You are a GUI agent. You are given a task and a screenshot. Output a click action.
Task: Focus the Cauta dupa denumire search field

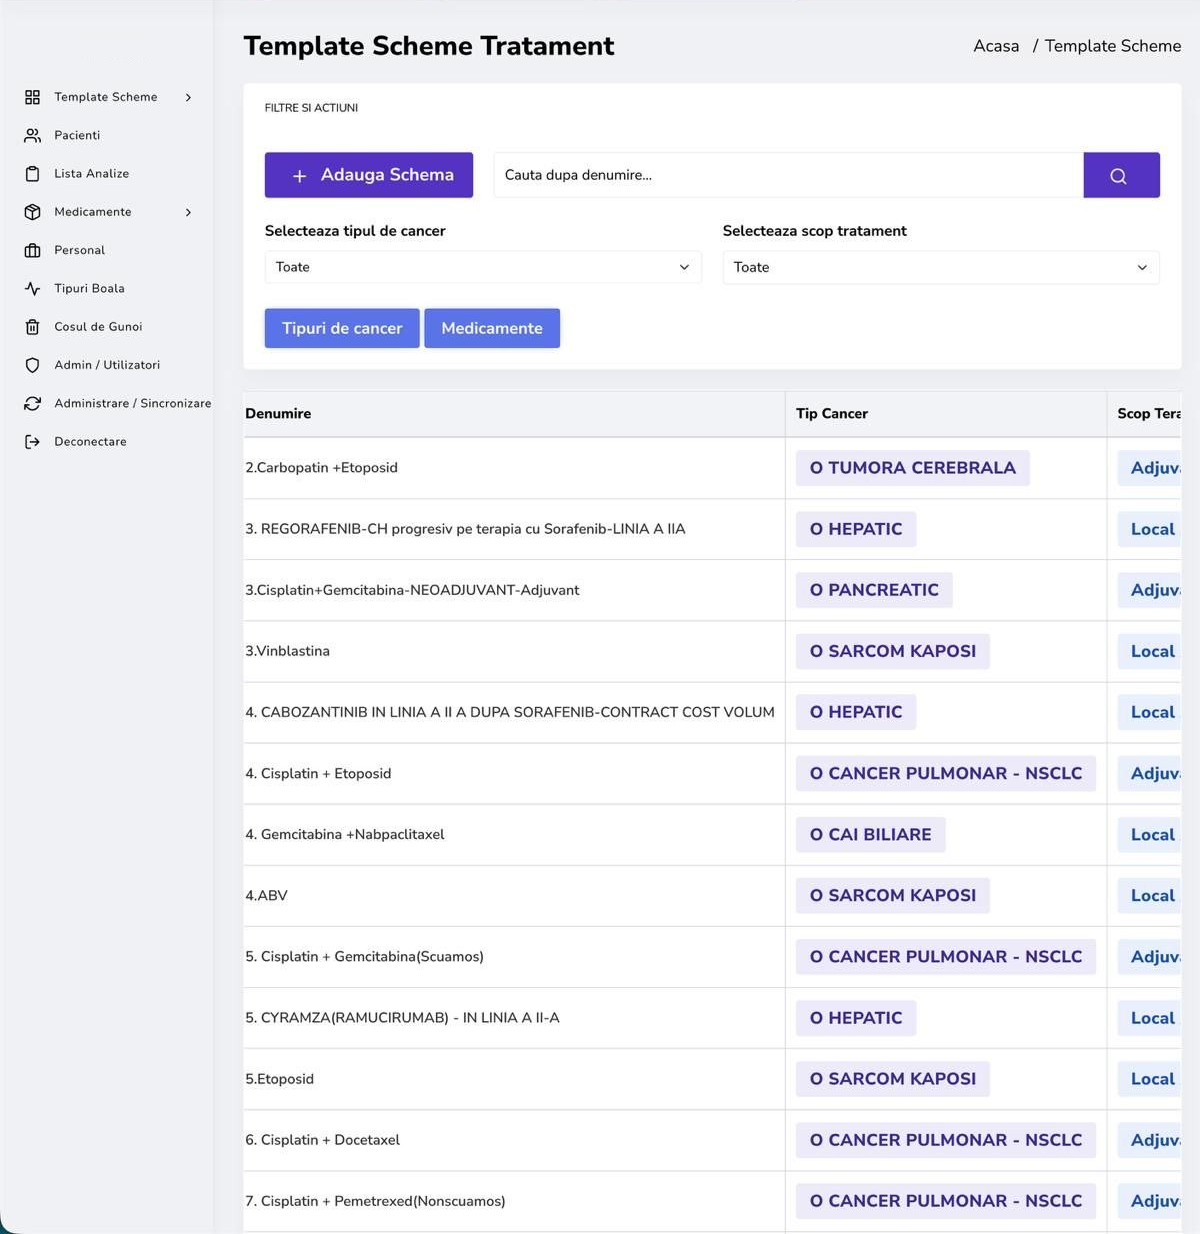[x=788, y=175]
